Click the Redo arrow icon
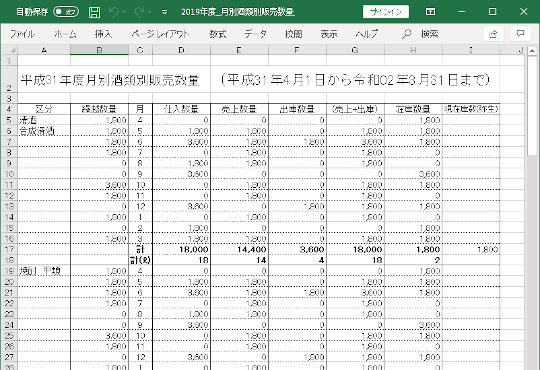Screen dimensions: 540x370 point(139,12)
